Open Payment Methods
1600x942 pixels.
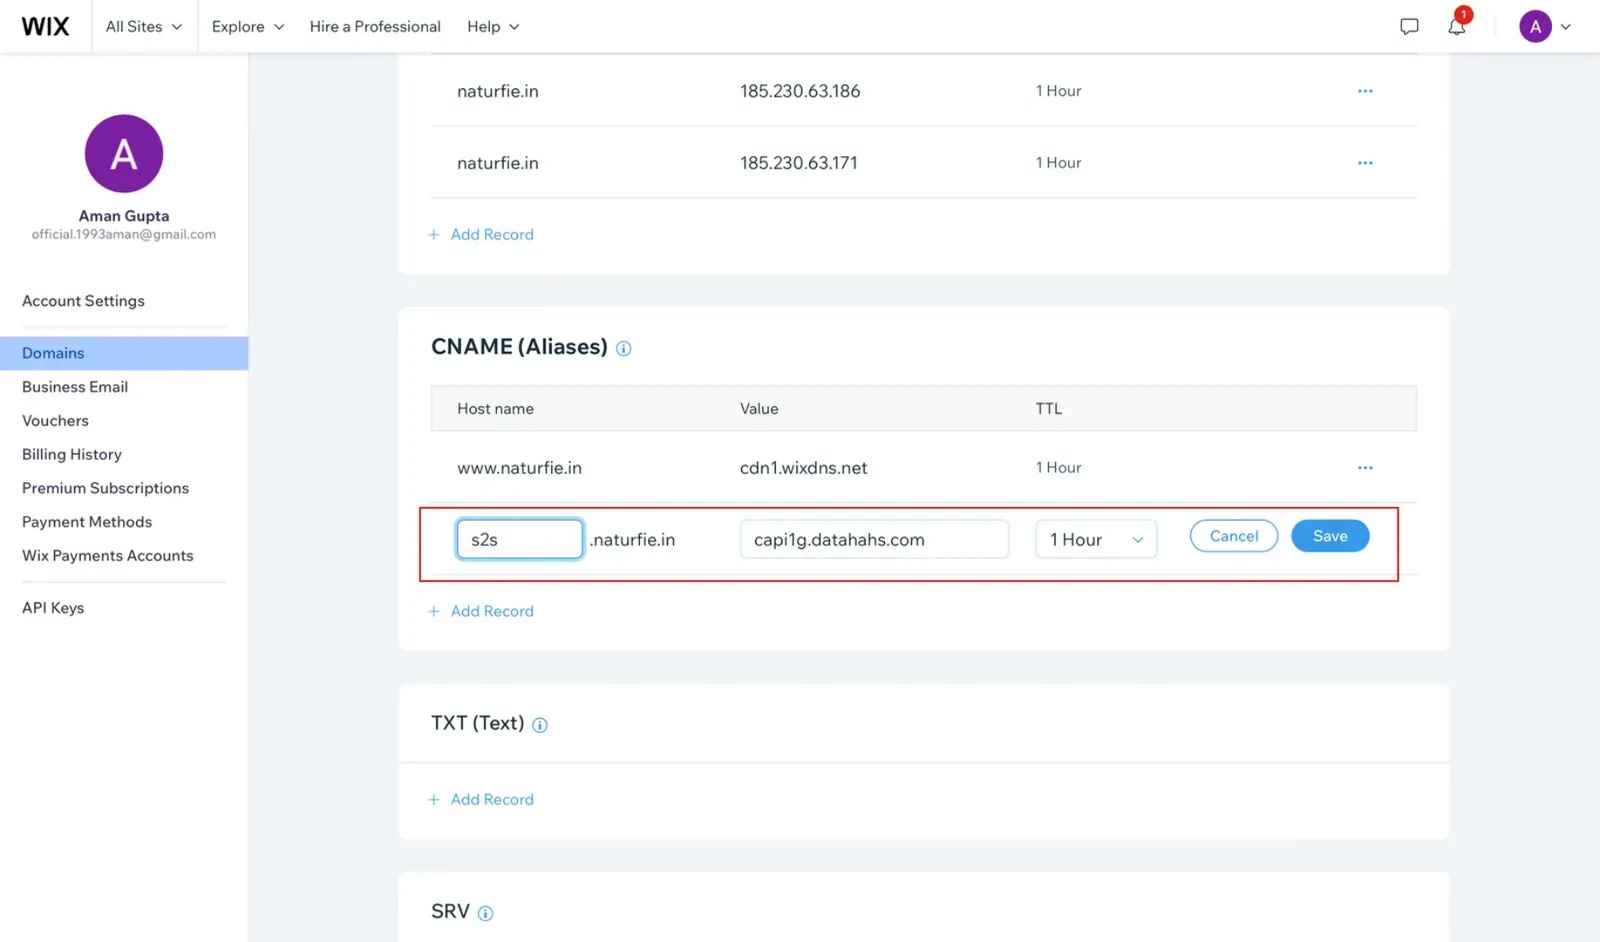[87, 522]
